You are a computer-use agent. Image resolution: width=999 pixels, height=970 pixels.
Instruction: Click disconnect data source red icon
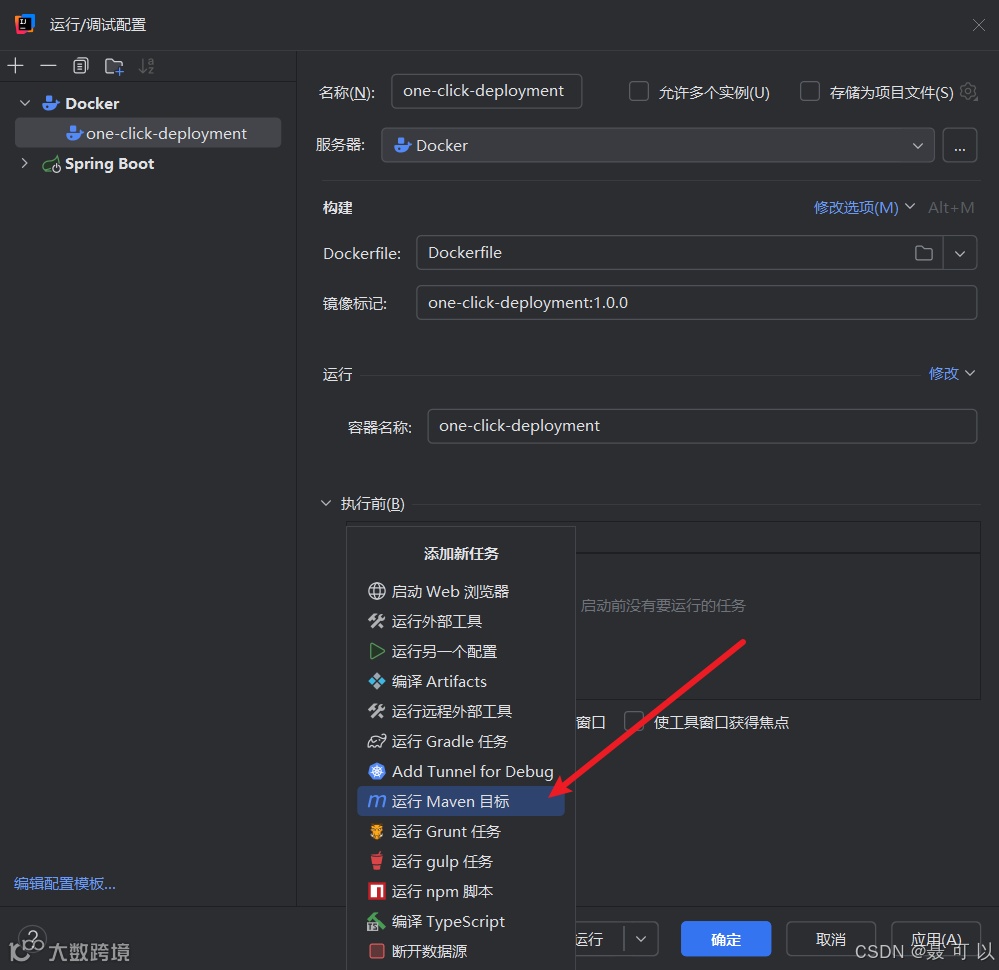(x=377, y=951)
